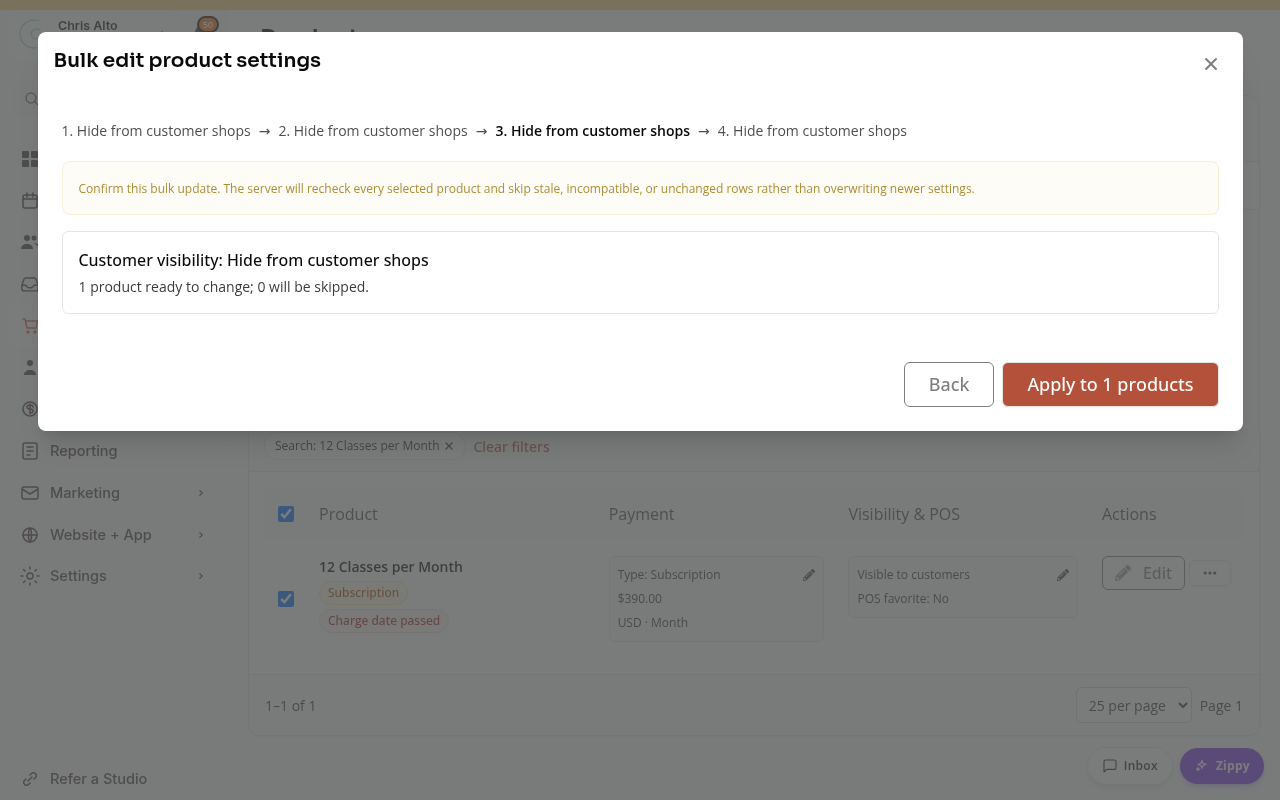
Task: Select step 2 Hide from customer shops
Action: pos(373,131)
